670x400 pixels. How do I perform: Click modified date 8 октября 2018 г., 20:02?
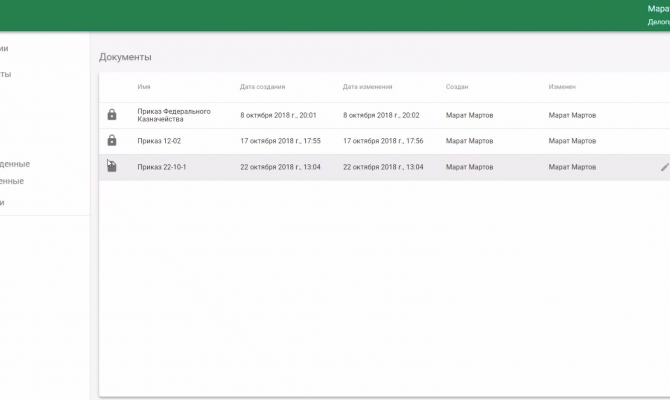[381, 115]
